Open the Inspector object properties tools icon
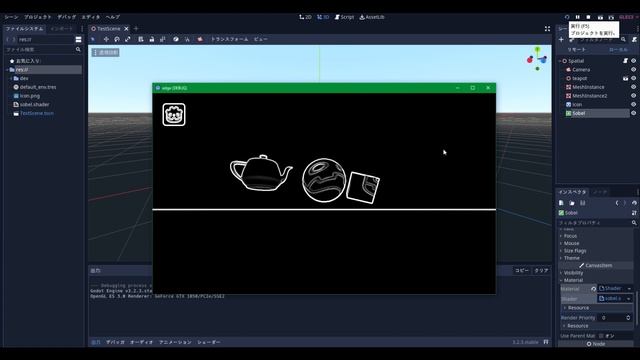Image resolution: width=640 pixels, height=360 pixels. [634, 213]
